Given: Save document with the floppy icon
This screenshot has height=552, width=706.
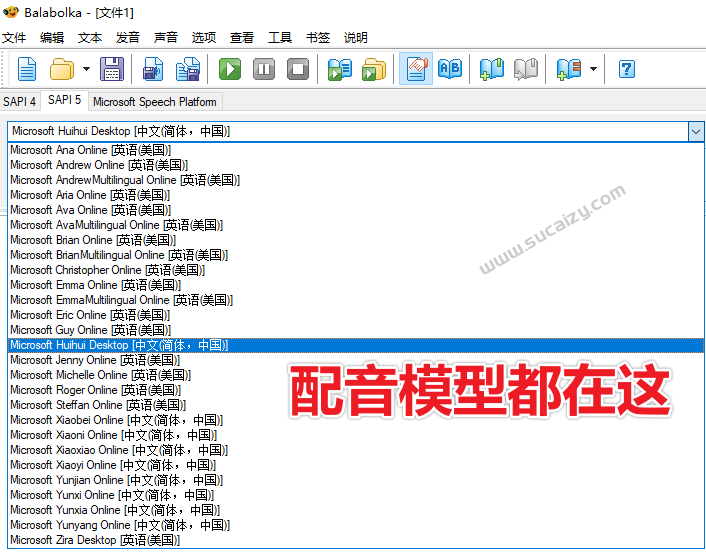Looking at the screenshot, I should [112, 69].
